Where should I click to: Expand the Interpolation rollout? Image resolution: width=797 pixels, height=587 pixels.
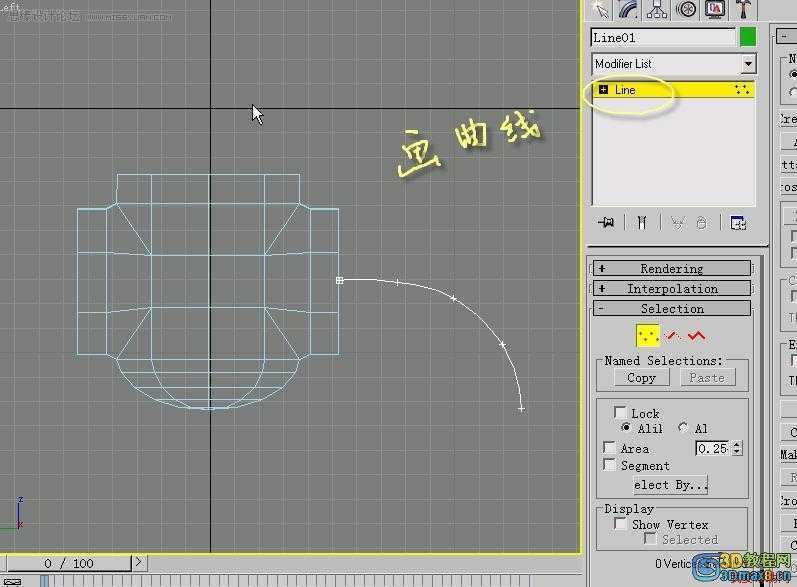[x=671, y=289]
